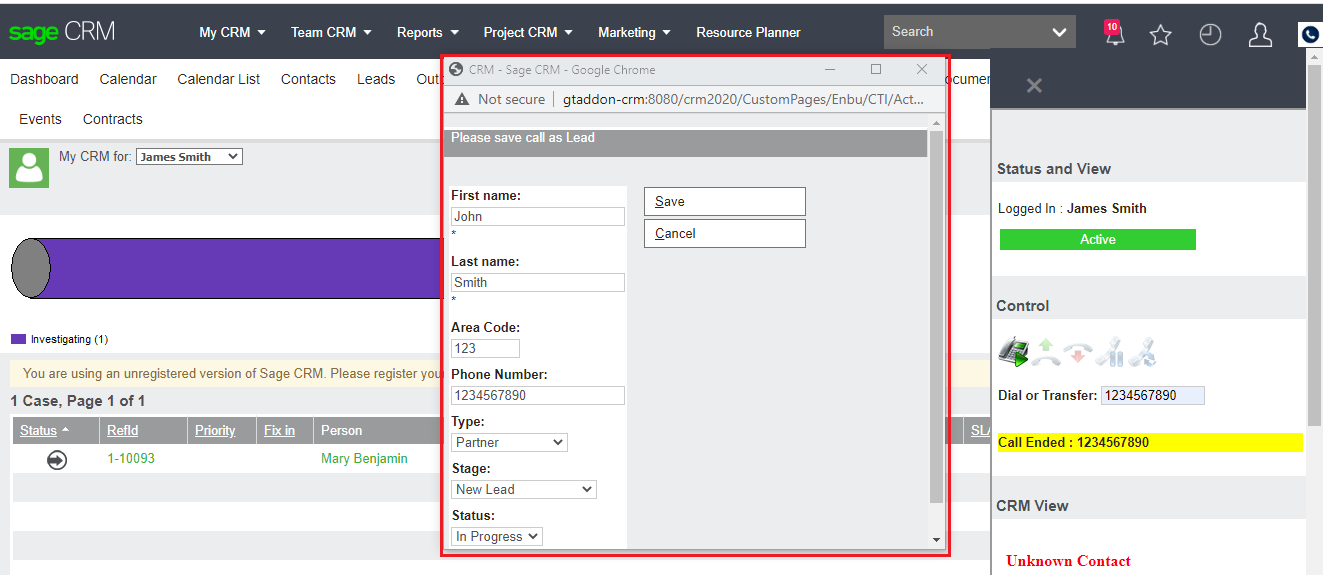The width and height of the screenshot is (1323, 575).
Task: Switch to the Calendar tab
Action: (128, 79)
